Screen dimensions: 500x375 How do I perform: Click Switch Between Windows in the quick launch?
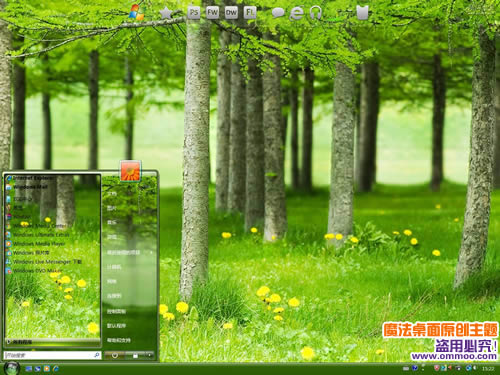38,368
